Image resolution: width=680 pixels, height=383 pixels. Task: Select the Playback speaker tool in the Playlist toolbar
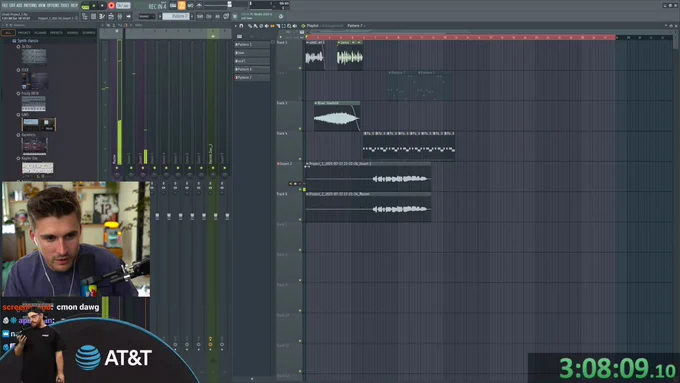[295, 26]
